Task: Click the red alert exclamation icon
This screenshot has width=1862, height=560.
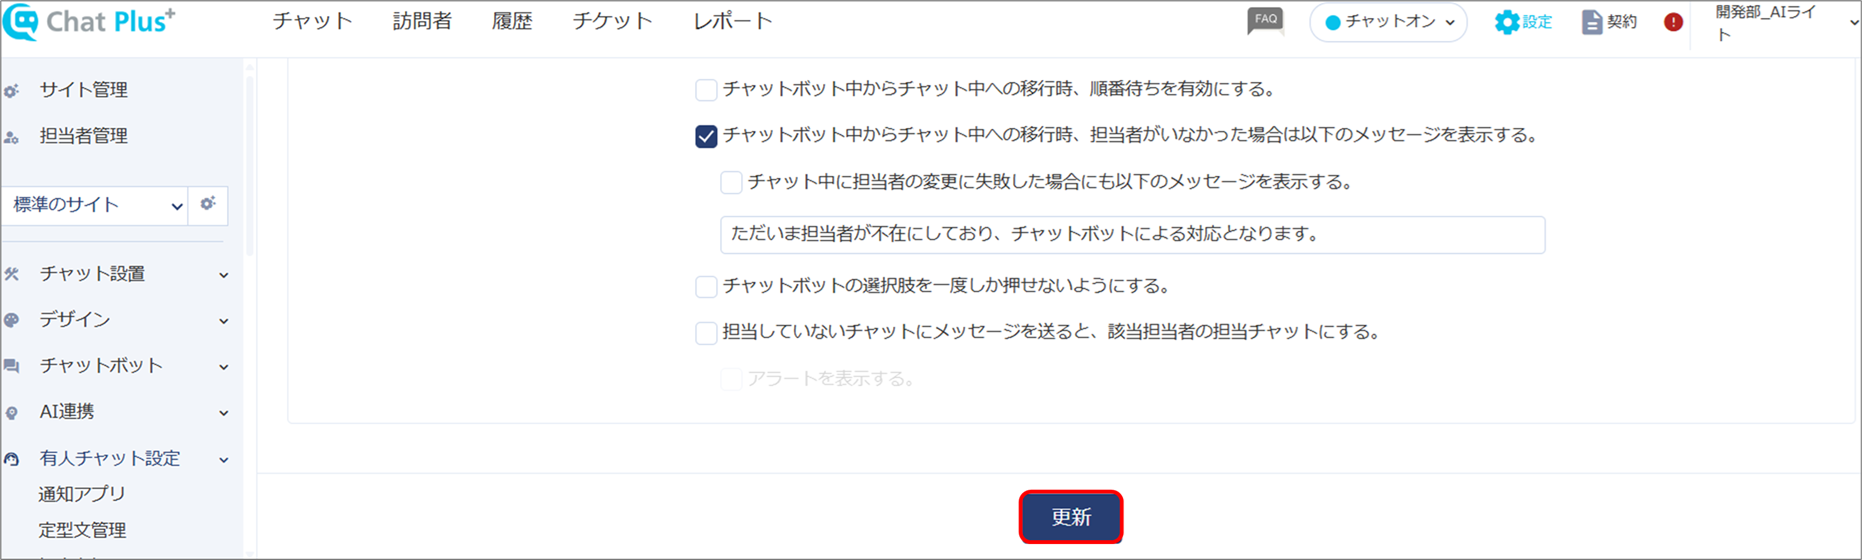Action: pos(1673,22)
